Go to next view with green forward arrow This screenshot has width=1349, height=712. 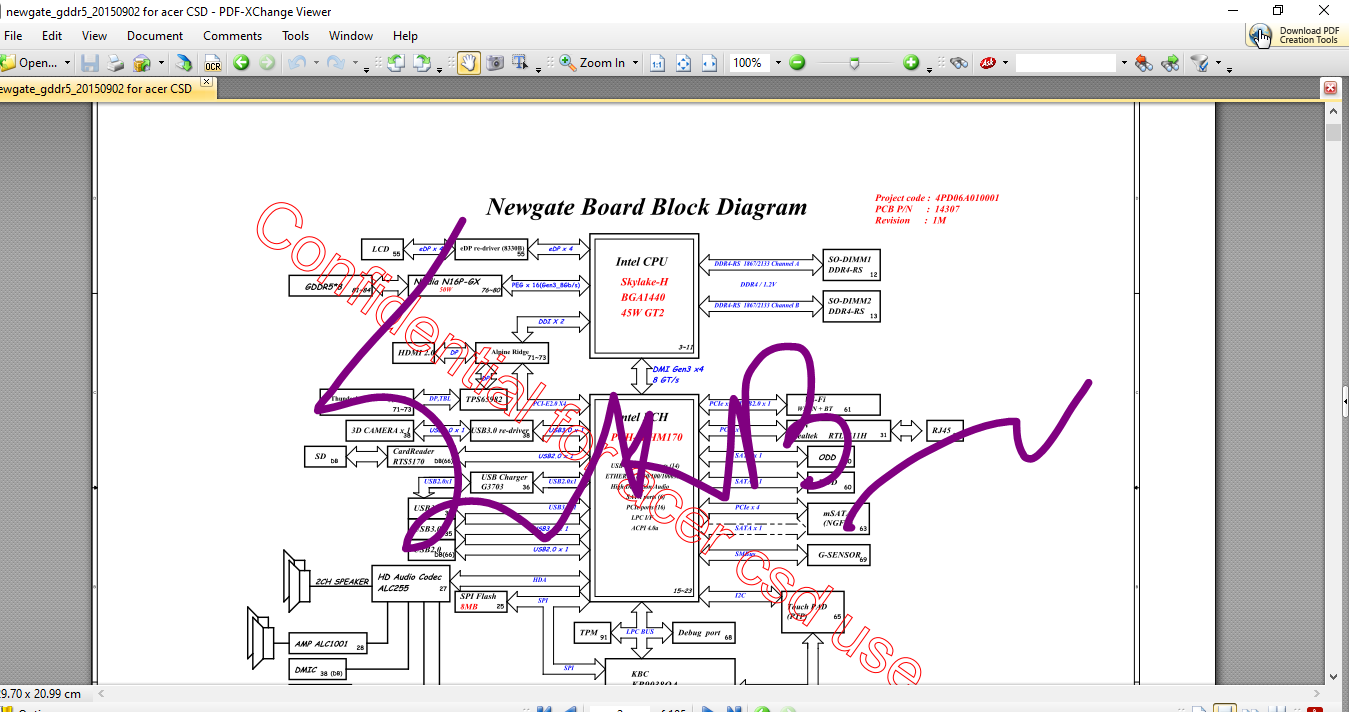click(x=267, y=63)
